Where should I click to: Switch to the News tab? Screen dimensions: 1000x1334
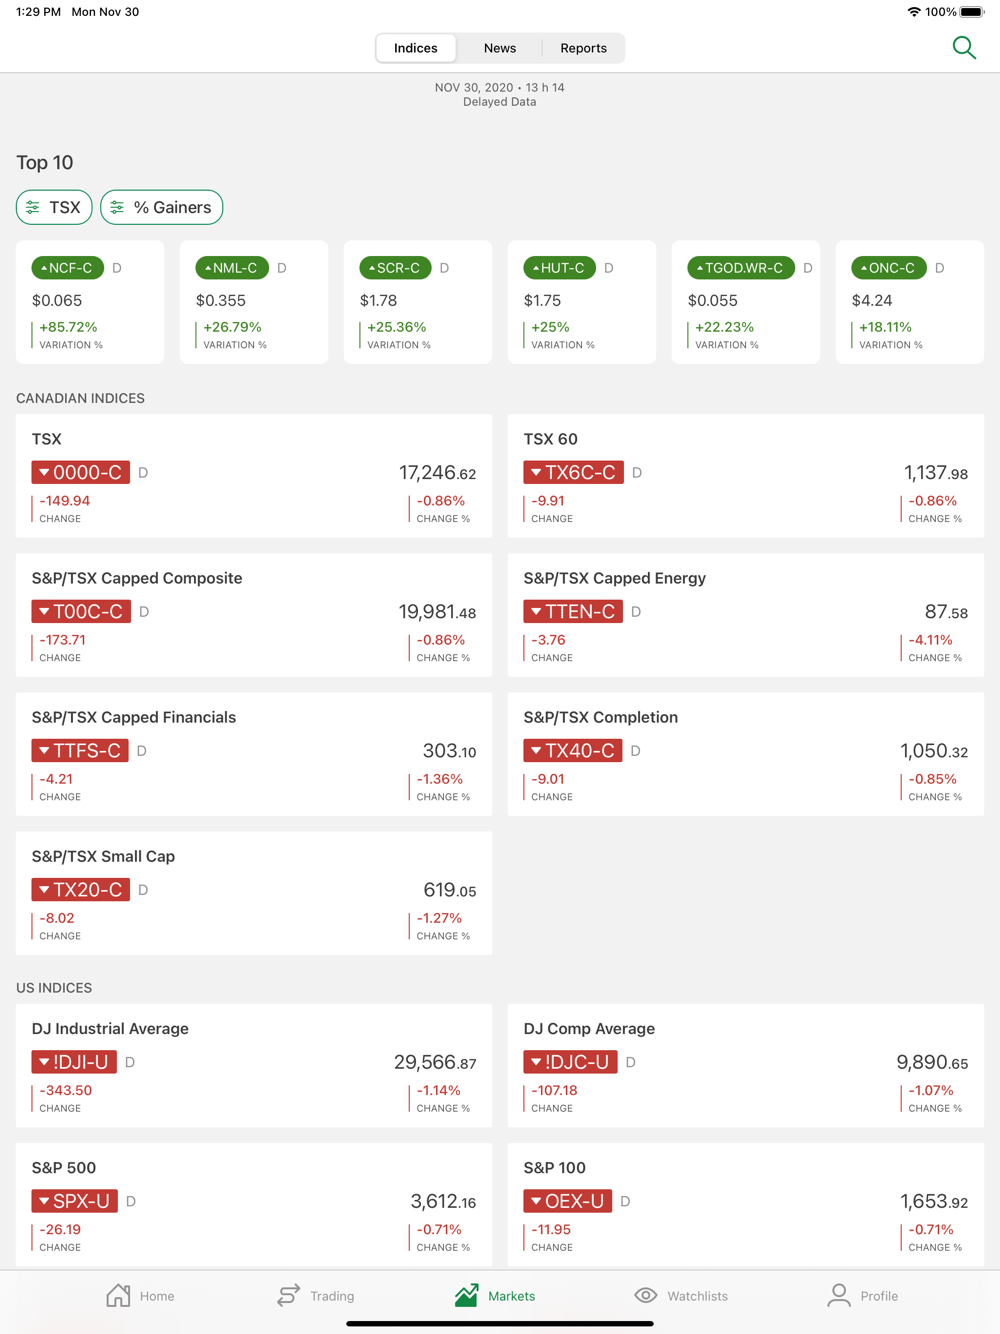[500, 48]
